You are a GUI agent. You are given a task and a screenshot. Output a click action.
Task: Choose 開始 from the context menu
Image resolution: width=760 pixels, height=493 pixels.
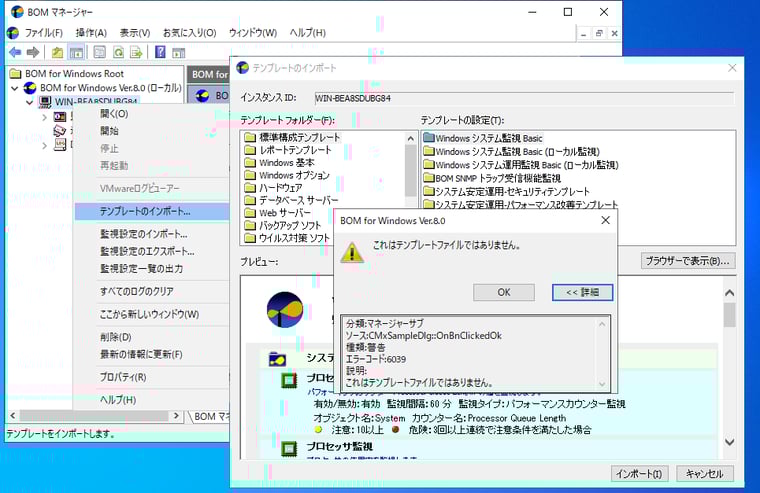(x=152, y=131)
